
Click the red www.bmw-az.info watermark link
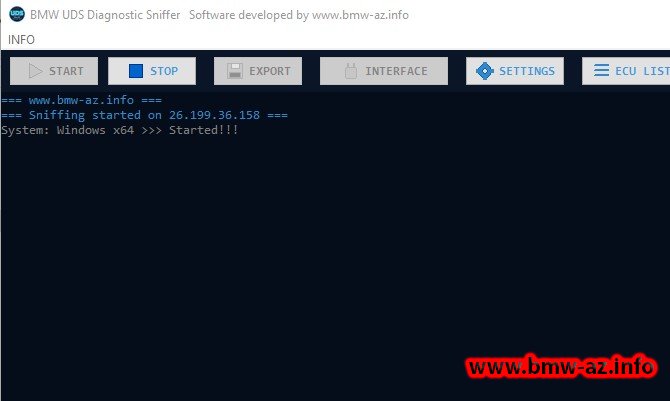(x=561, y=367)
